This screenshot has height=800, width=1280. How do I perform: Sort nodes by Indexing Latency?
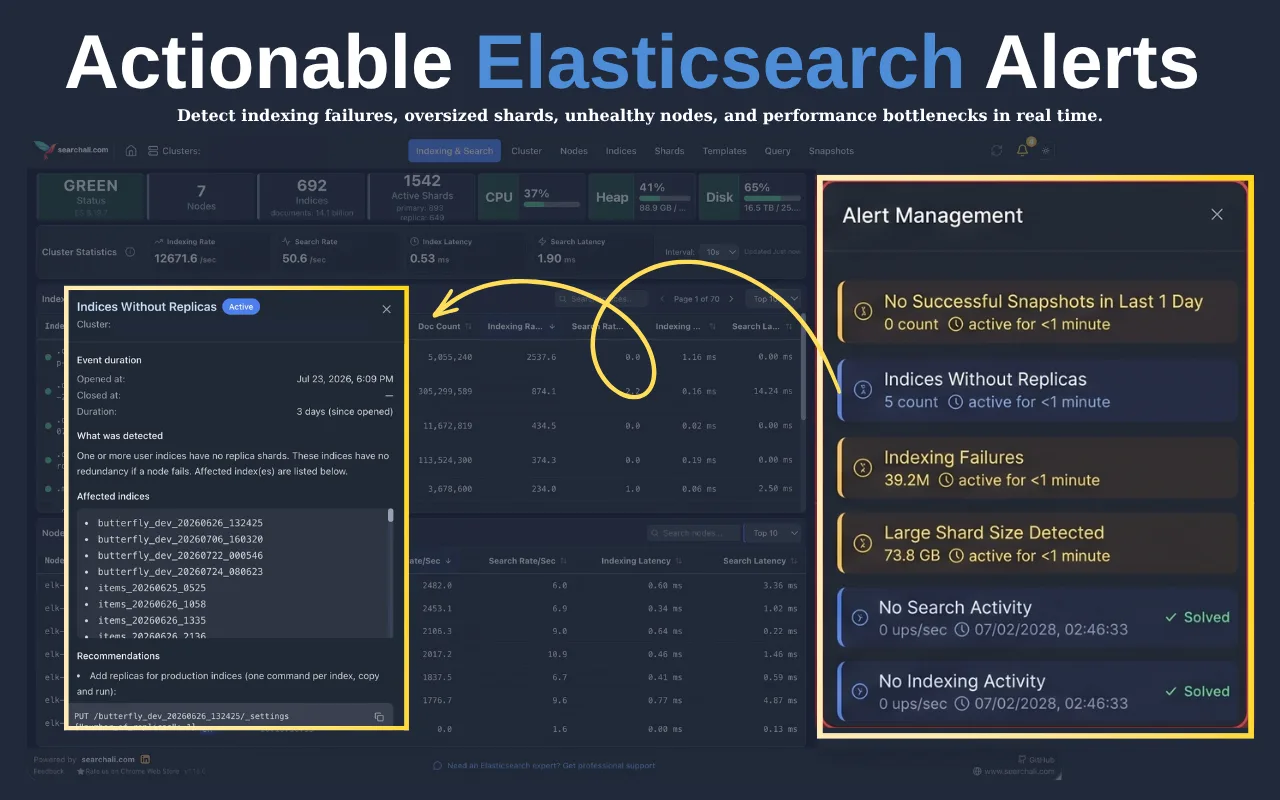tap(641, 561)
